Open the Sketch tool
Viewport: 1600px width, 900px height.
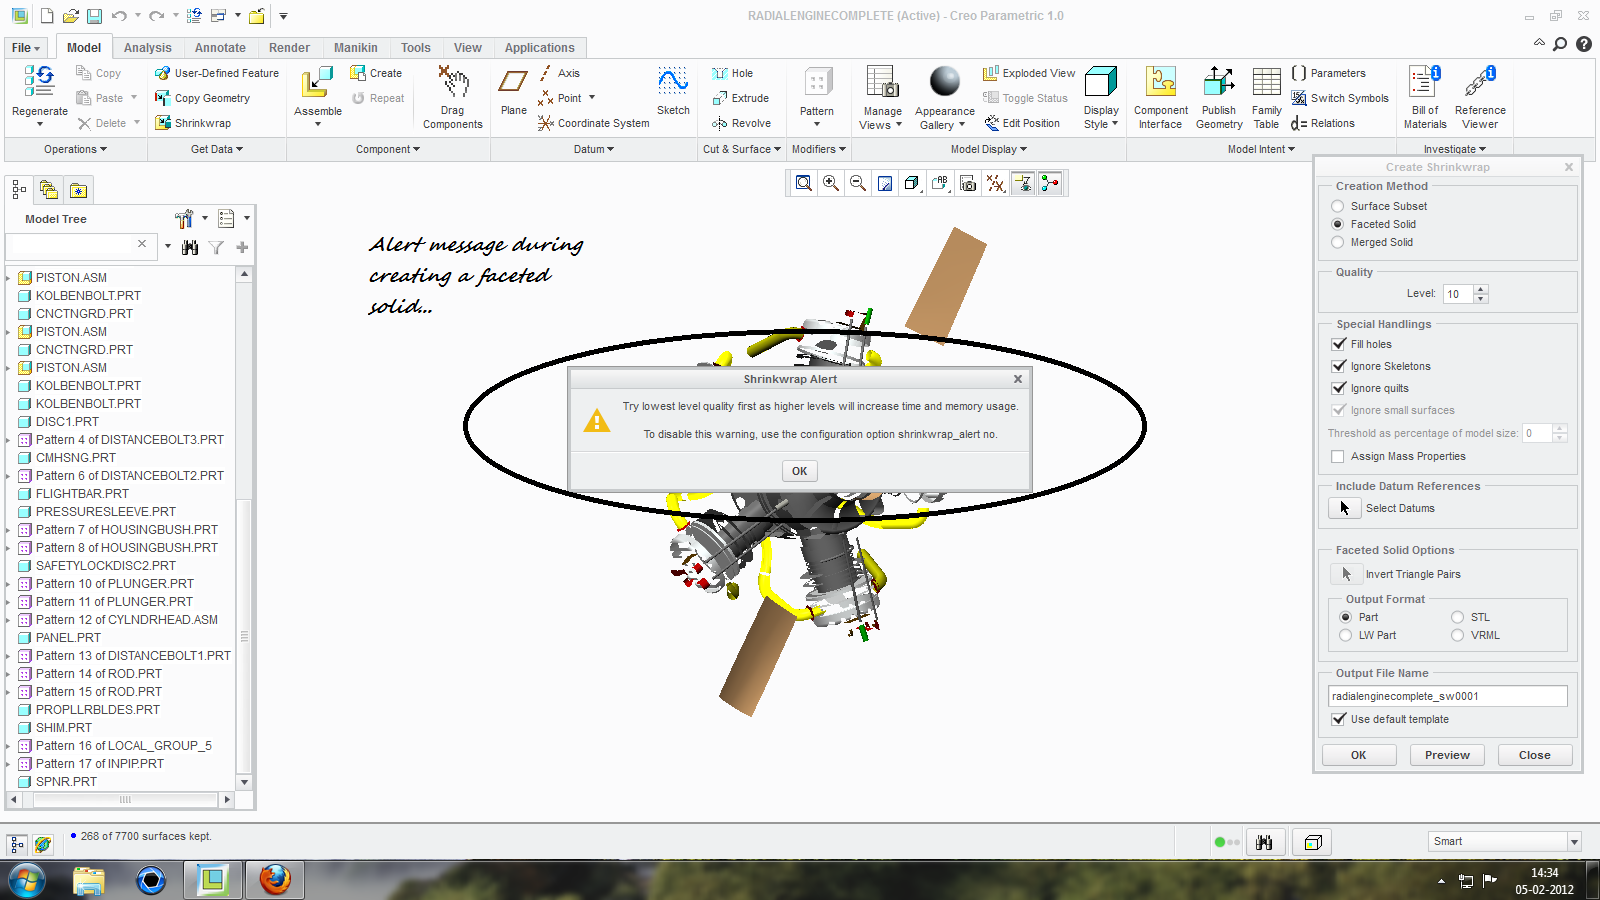[x=673, y=91]
